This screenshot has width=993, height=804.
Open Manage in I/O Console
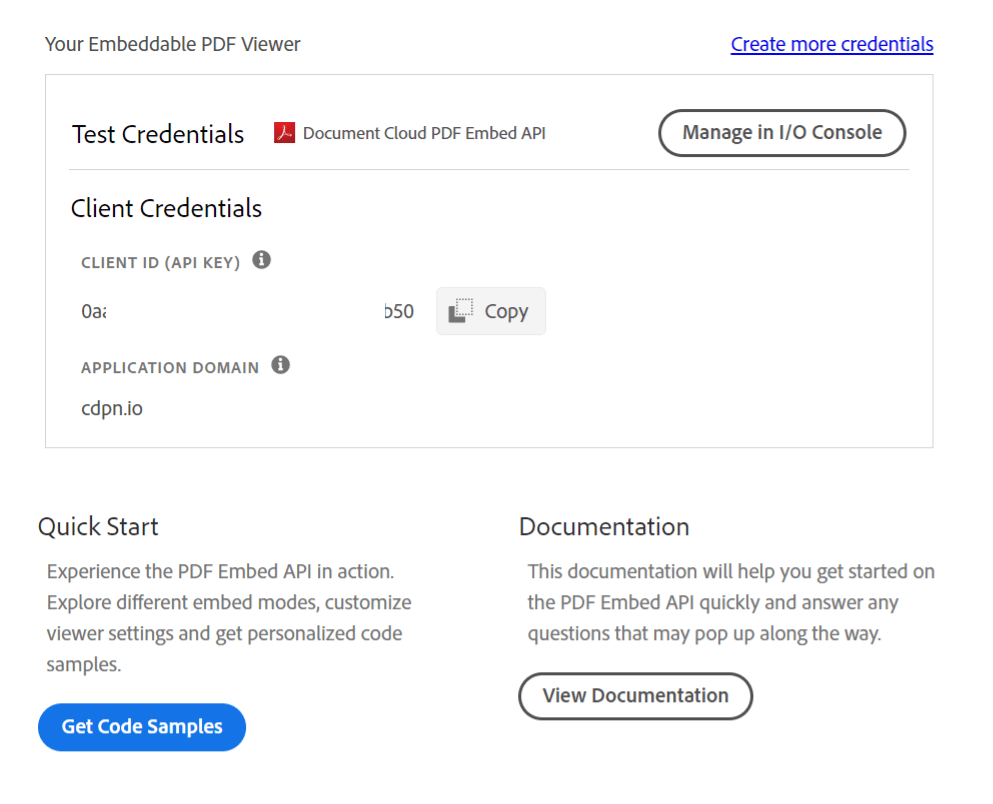[x=782, y=133]
